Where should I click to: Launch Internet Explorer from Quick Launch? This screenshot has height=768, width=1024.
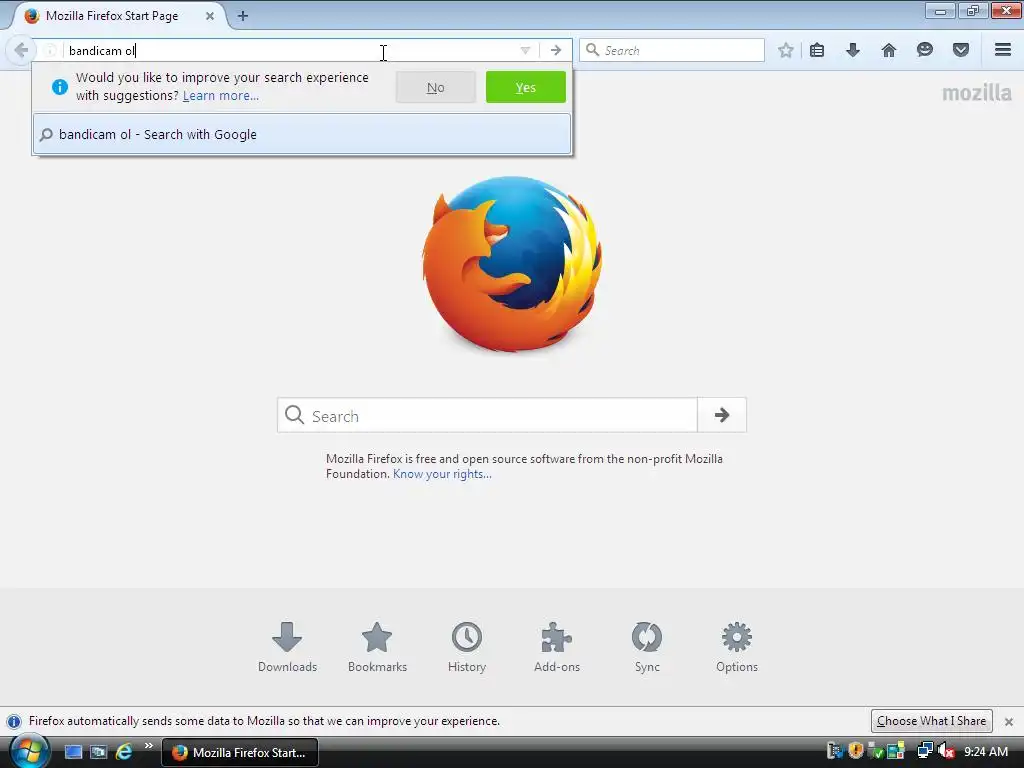coord(123,752)
